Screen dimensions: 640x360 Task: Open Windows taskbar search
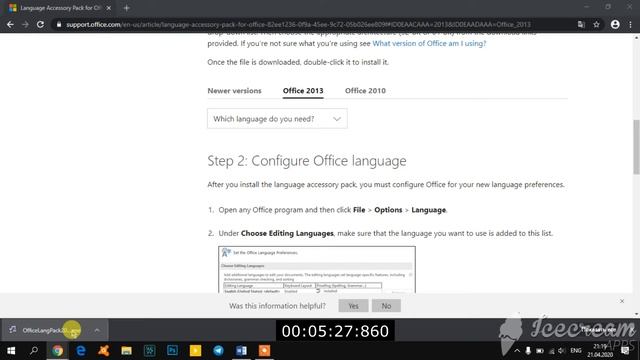tap(34, 351)
